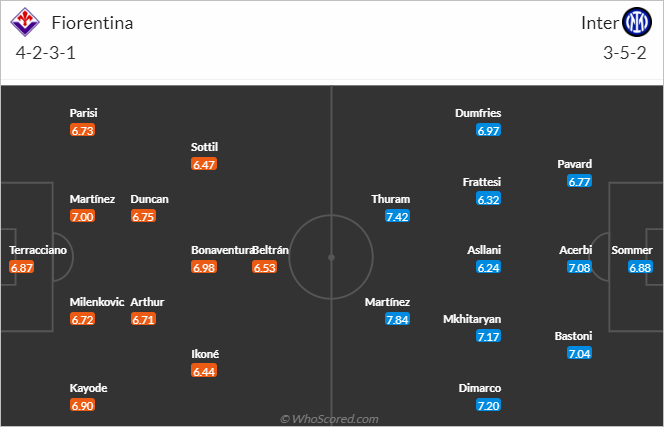Viewport: 664px width, 427px height.
Task: Select player Bonaventura on the pitch
Action: 222,250
